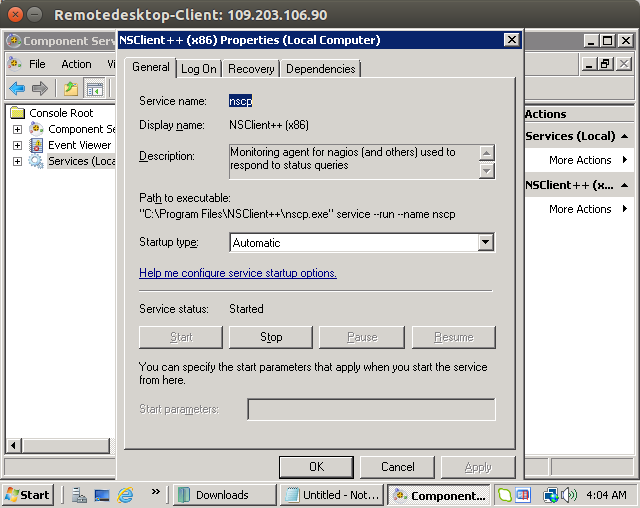Click the Component Services tree icon

click(36, 129)
